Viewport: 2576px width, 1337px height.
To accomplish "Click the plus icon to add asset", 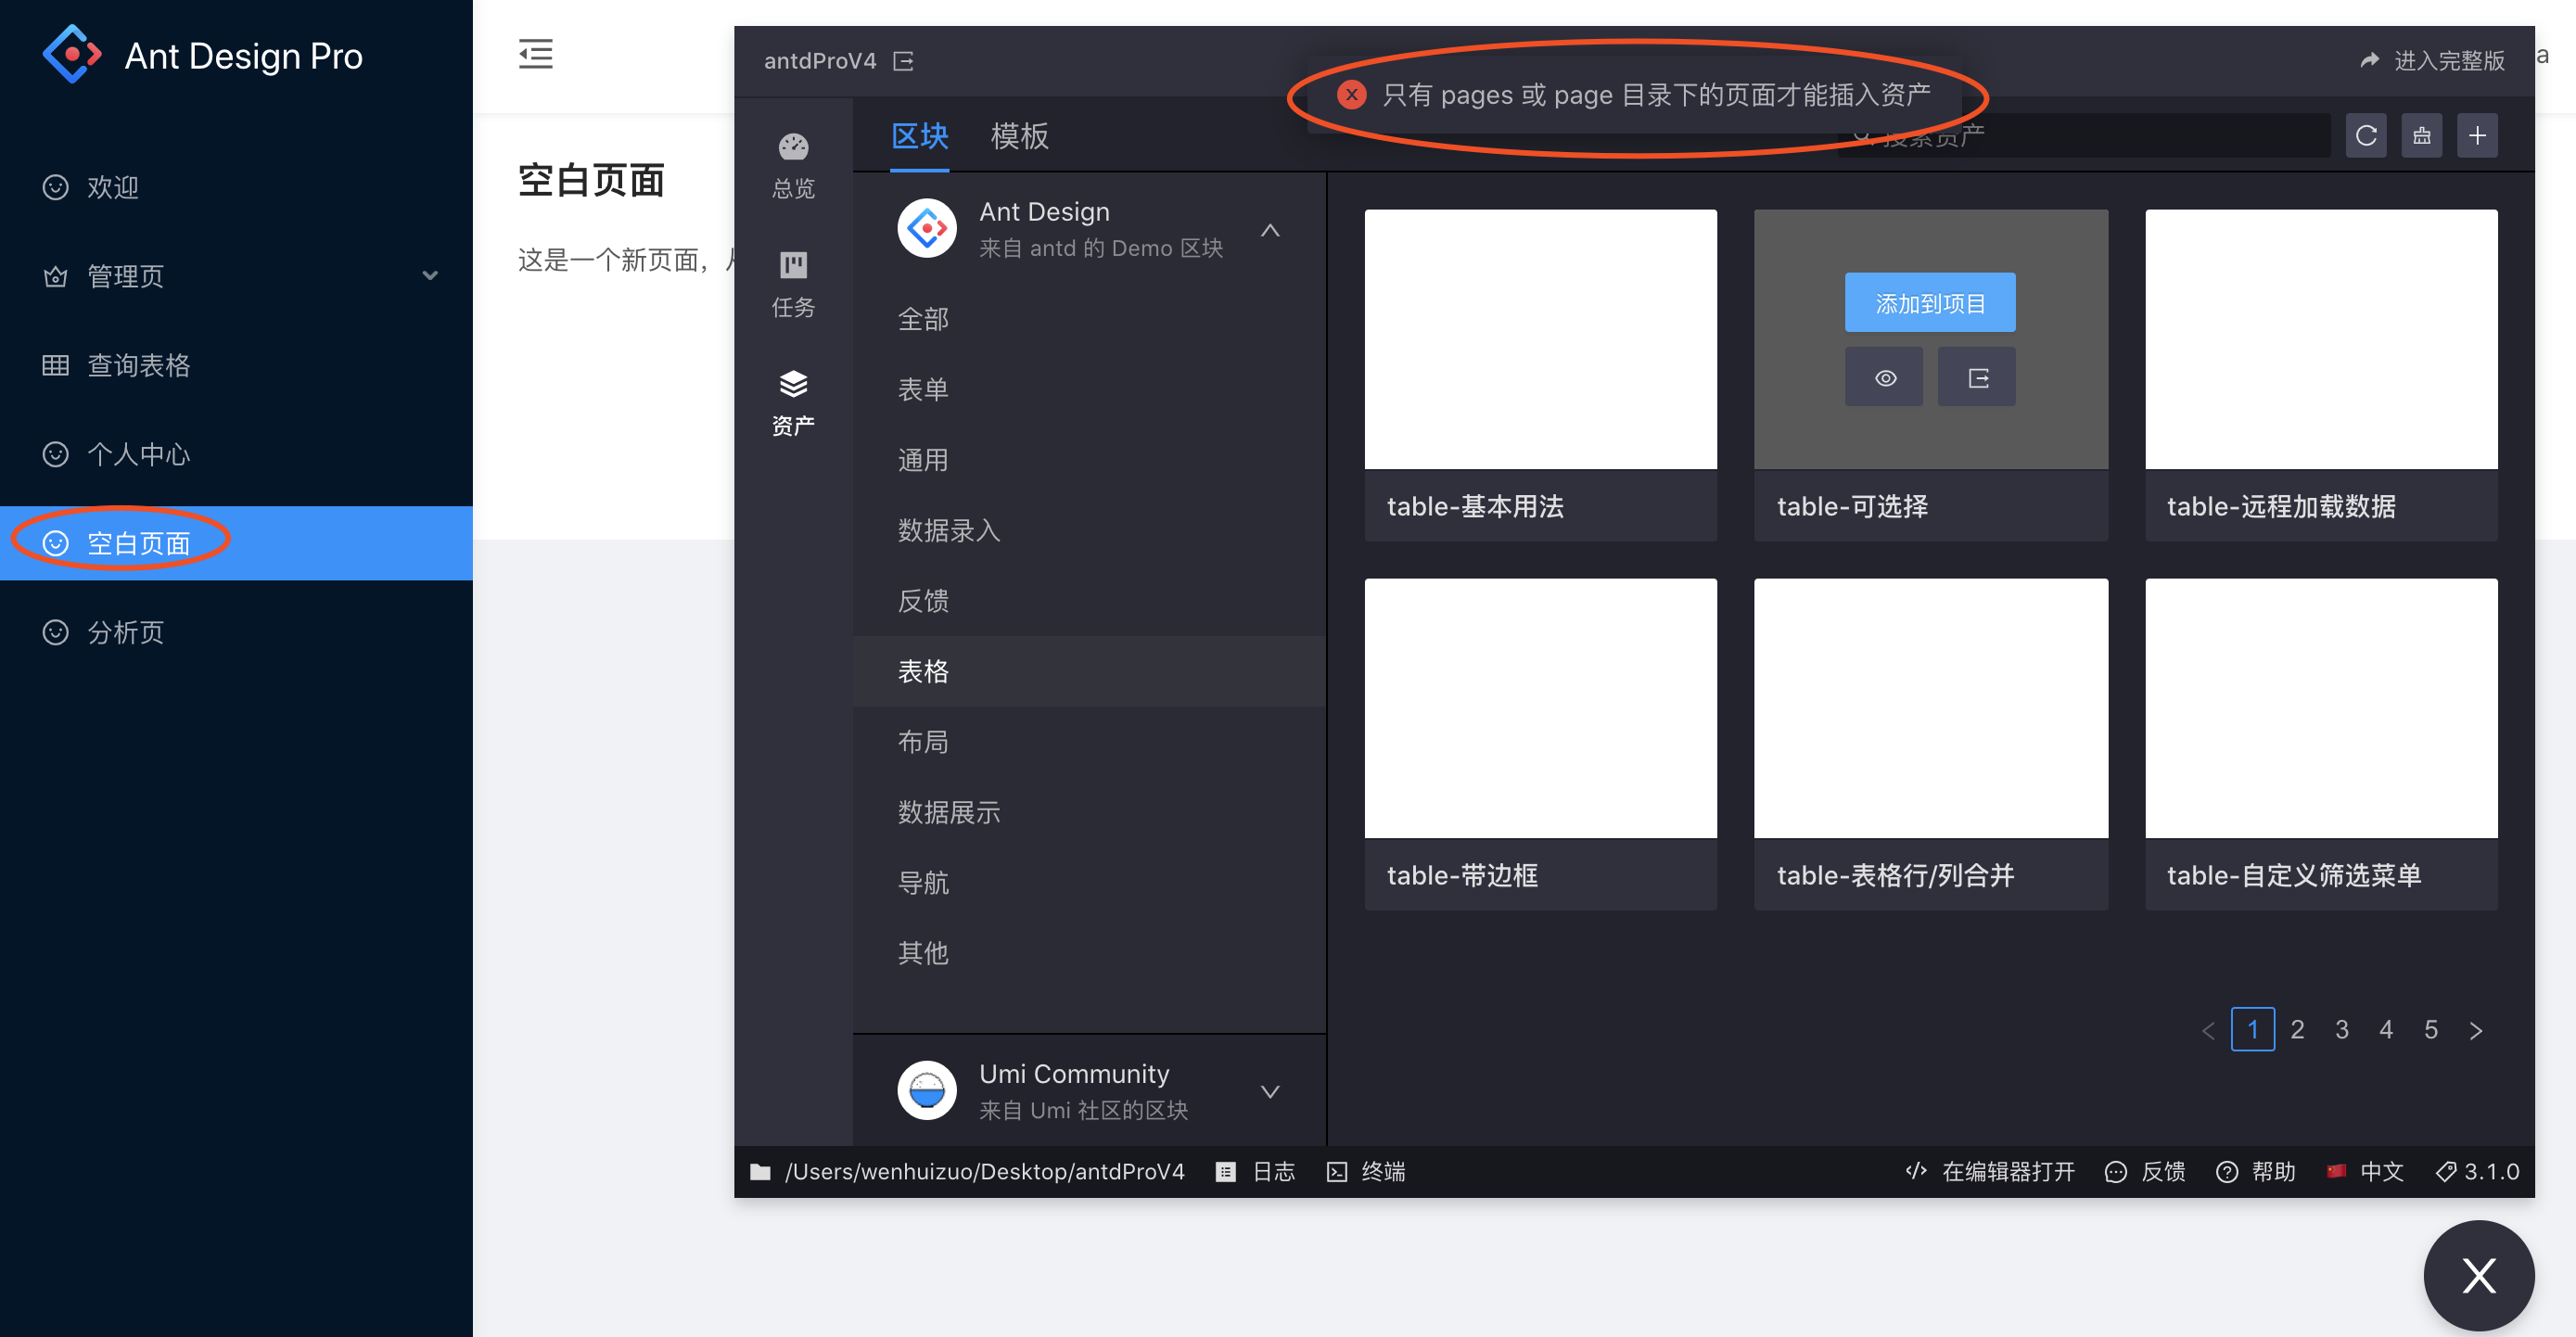I will [x=2477, y=136].
